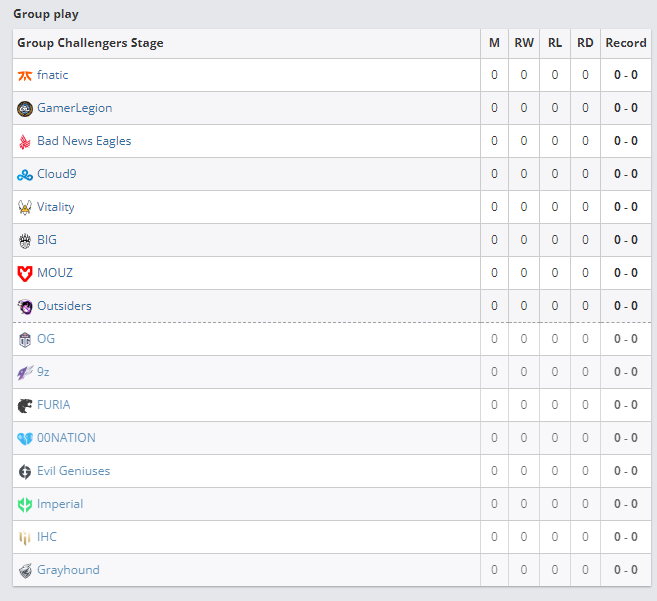657x601 pixels.
Task: Click the GamerLegion team logo icon
Action: [x=25, y=108]
